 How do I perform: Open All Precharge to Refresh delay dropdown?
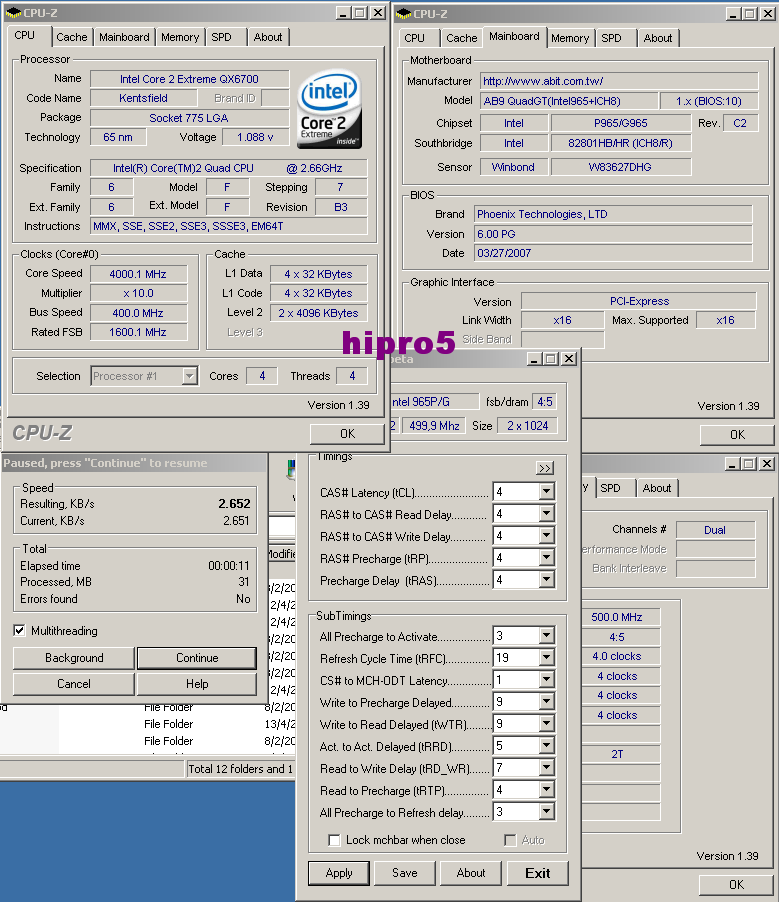[x=547, y=812]
